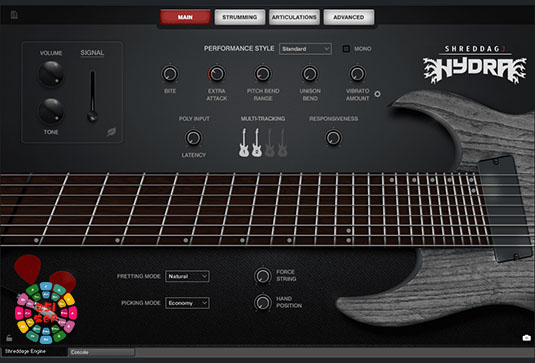Click the Extra Attack knob
The width and height of the screenshot is (535, 363).
pos(217,74)
